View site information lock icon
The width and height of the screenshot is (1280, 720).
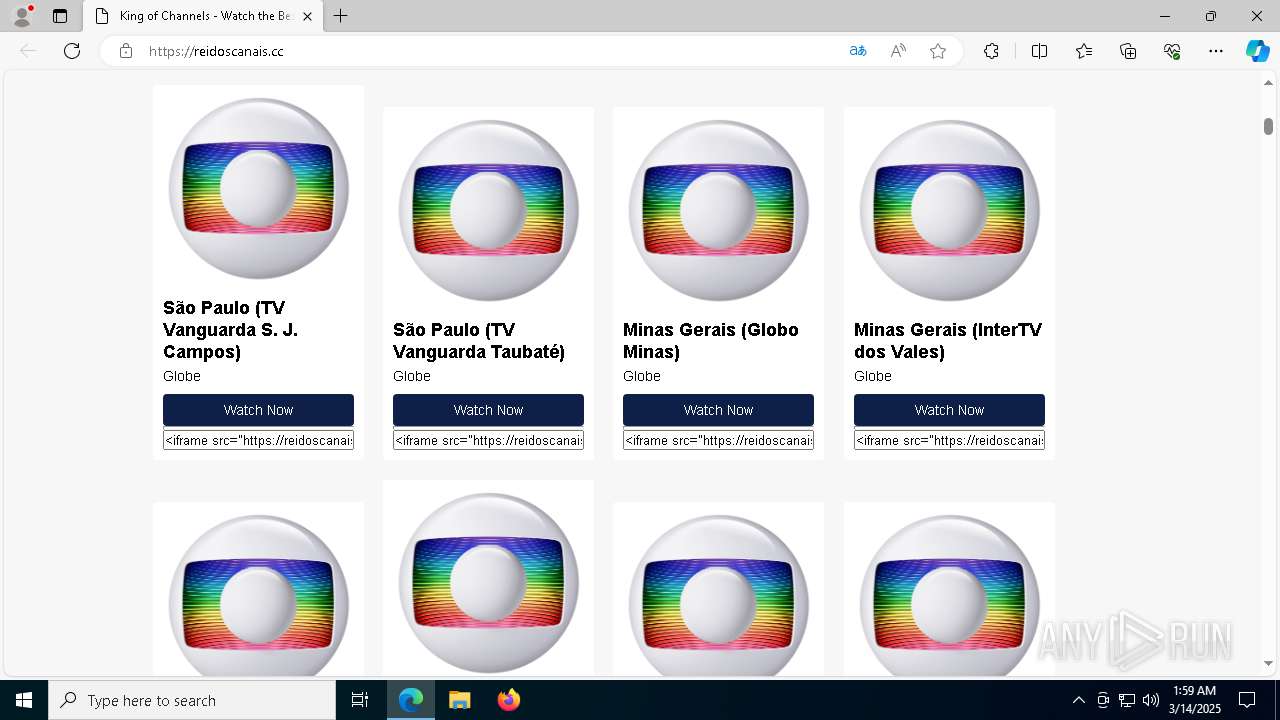(x=126, y=51)
